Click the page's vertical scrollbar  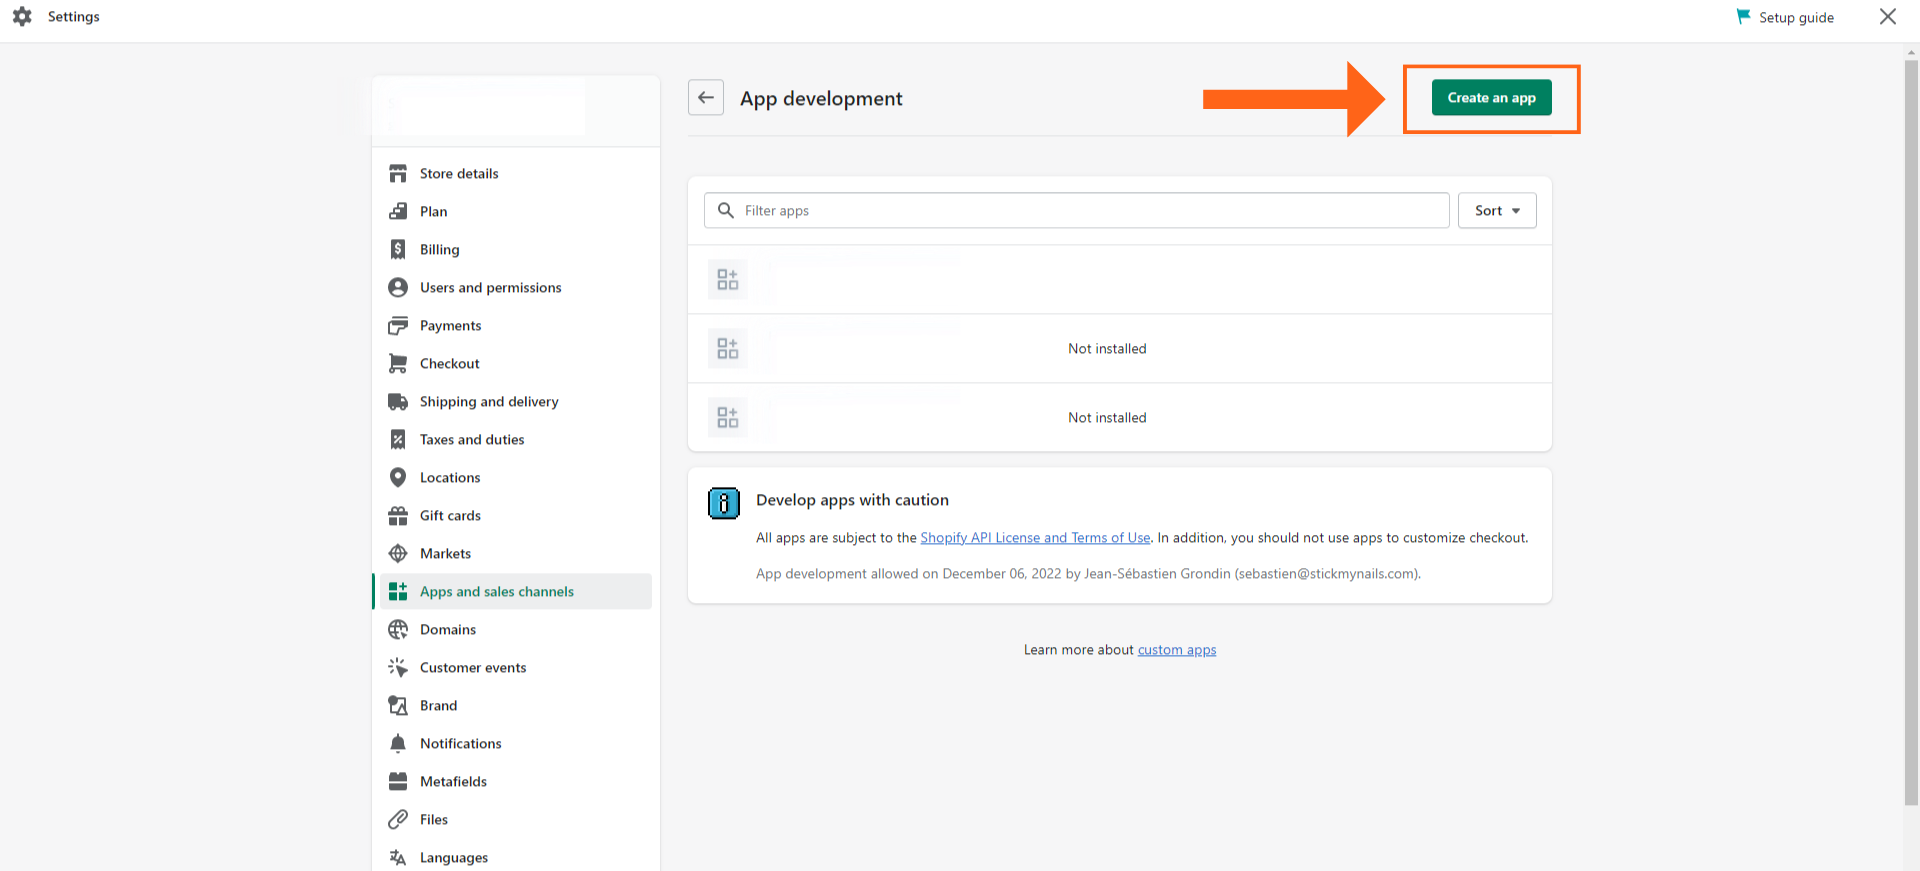click(1911, 430)
